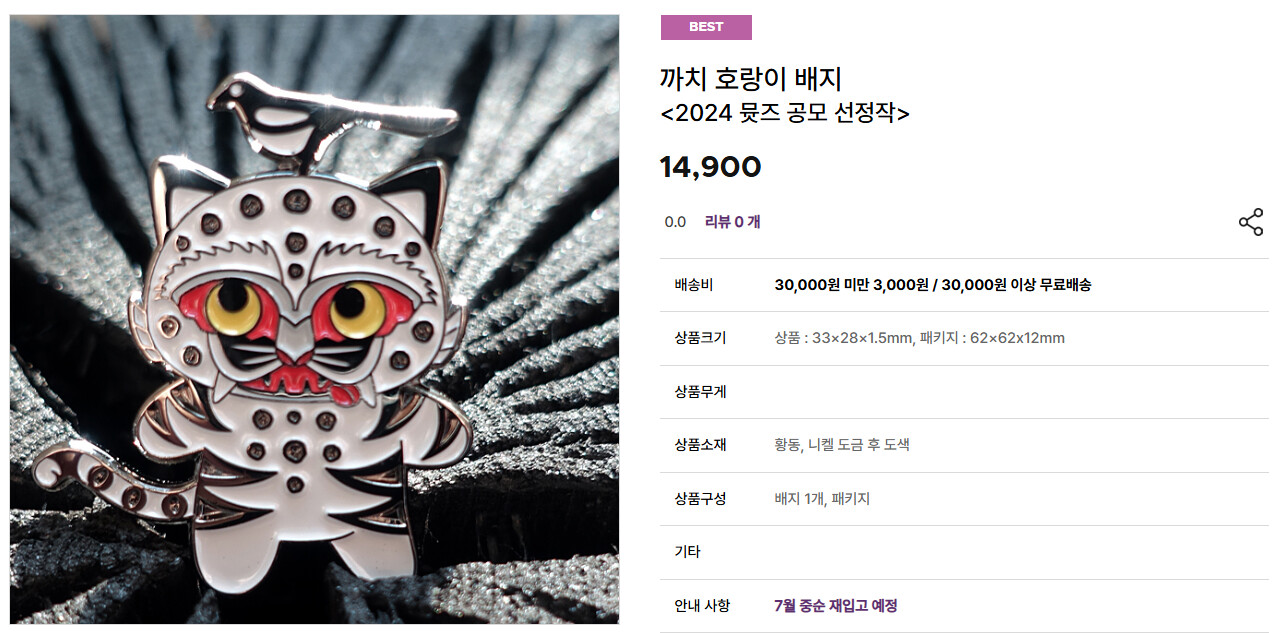Click the price 14,900

[x=710, y=167]
